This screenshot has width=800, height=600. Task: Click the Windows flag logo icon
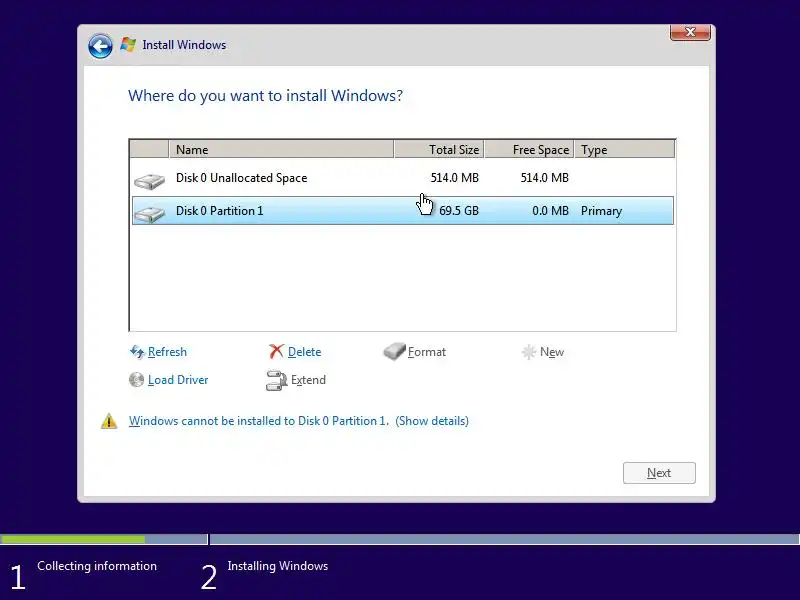(x=128, y=45)
